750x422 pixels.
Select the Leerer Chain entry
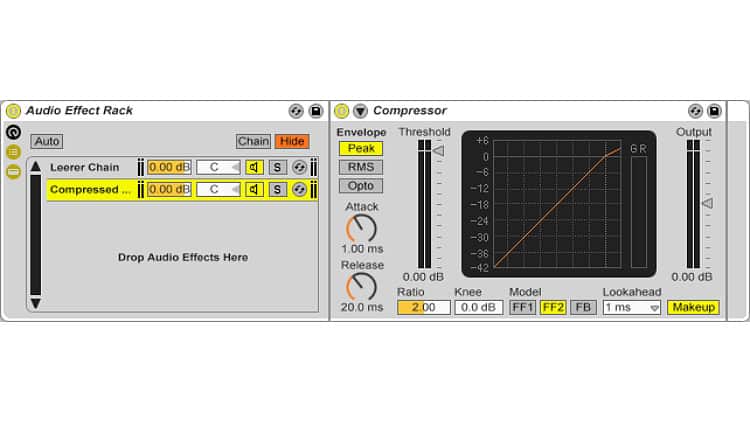pyautogui.click(x=85, y=167)
